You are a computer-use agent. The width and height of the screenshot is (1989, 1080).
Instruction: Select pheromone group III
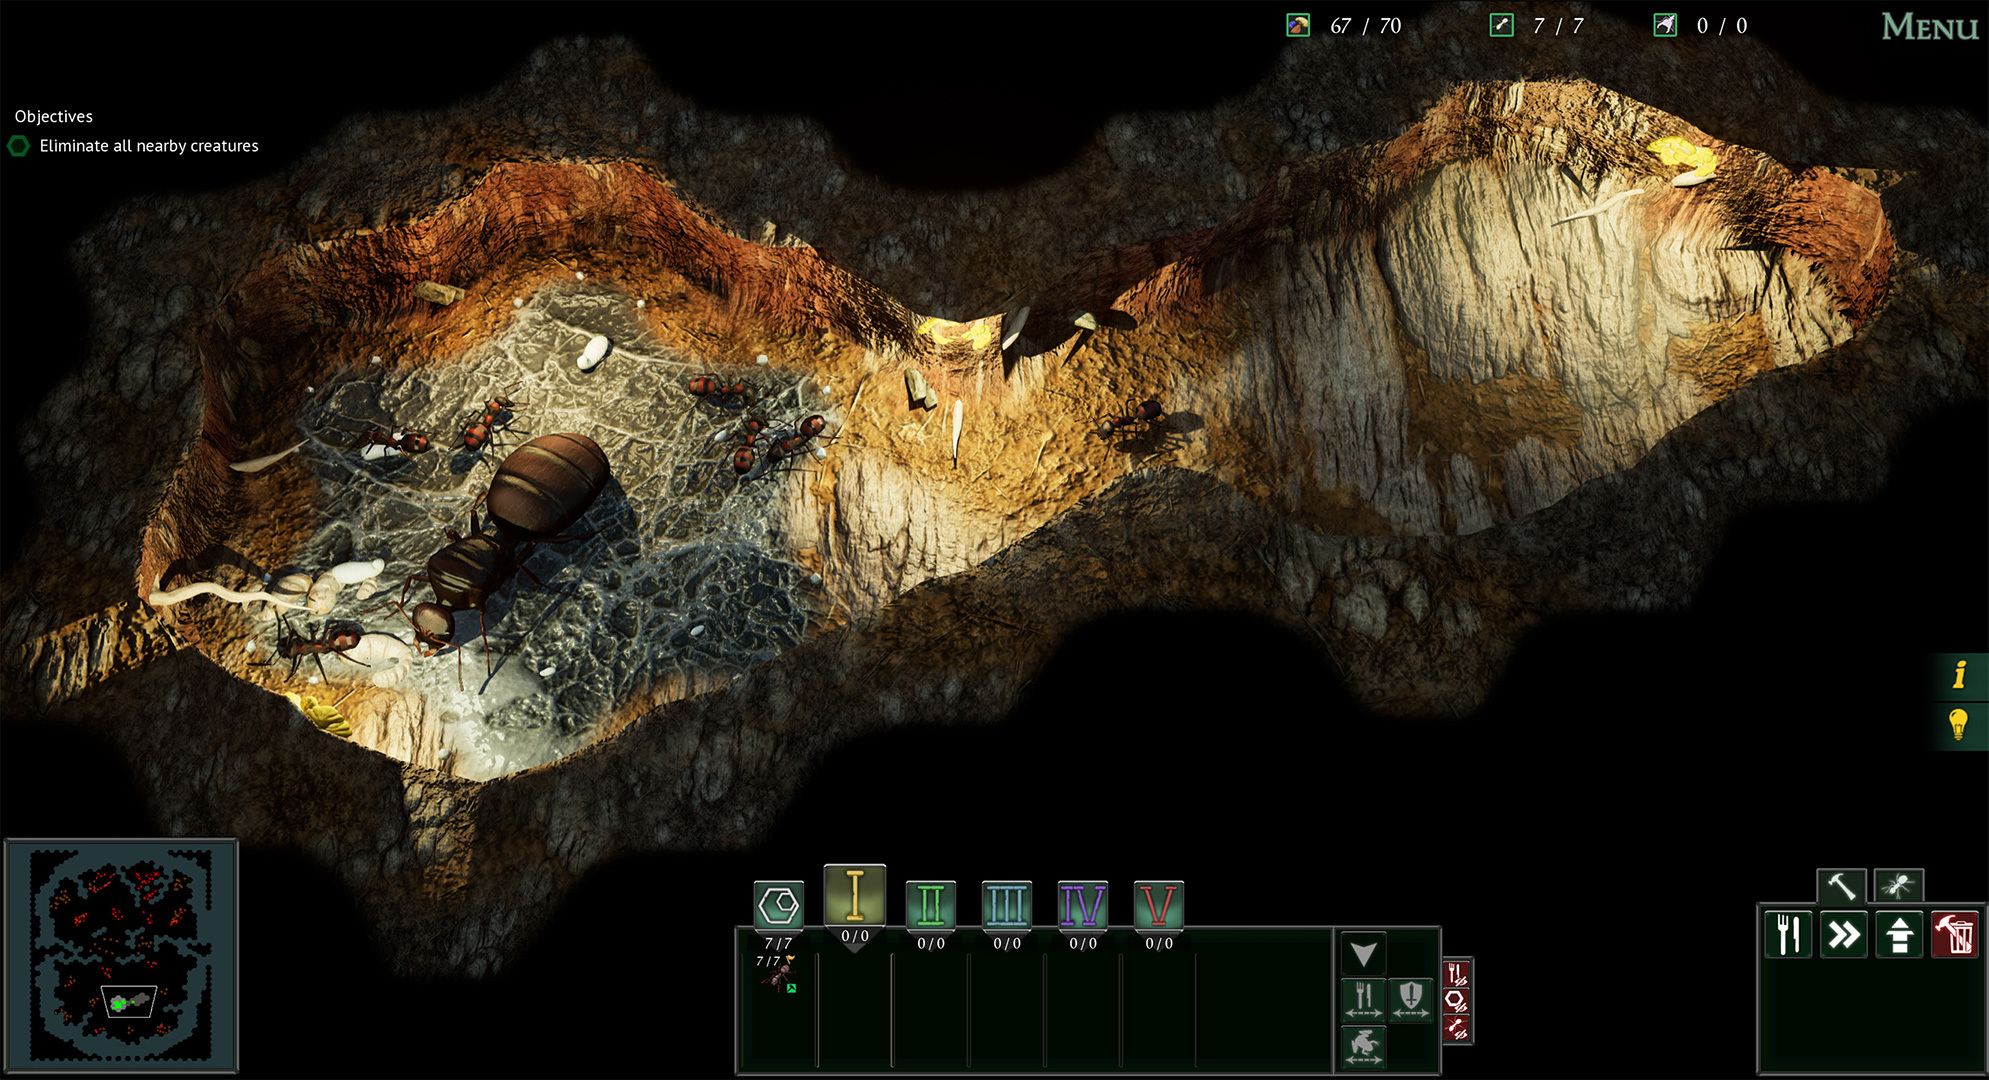(x=1006, y=906)
